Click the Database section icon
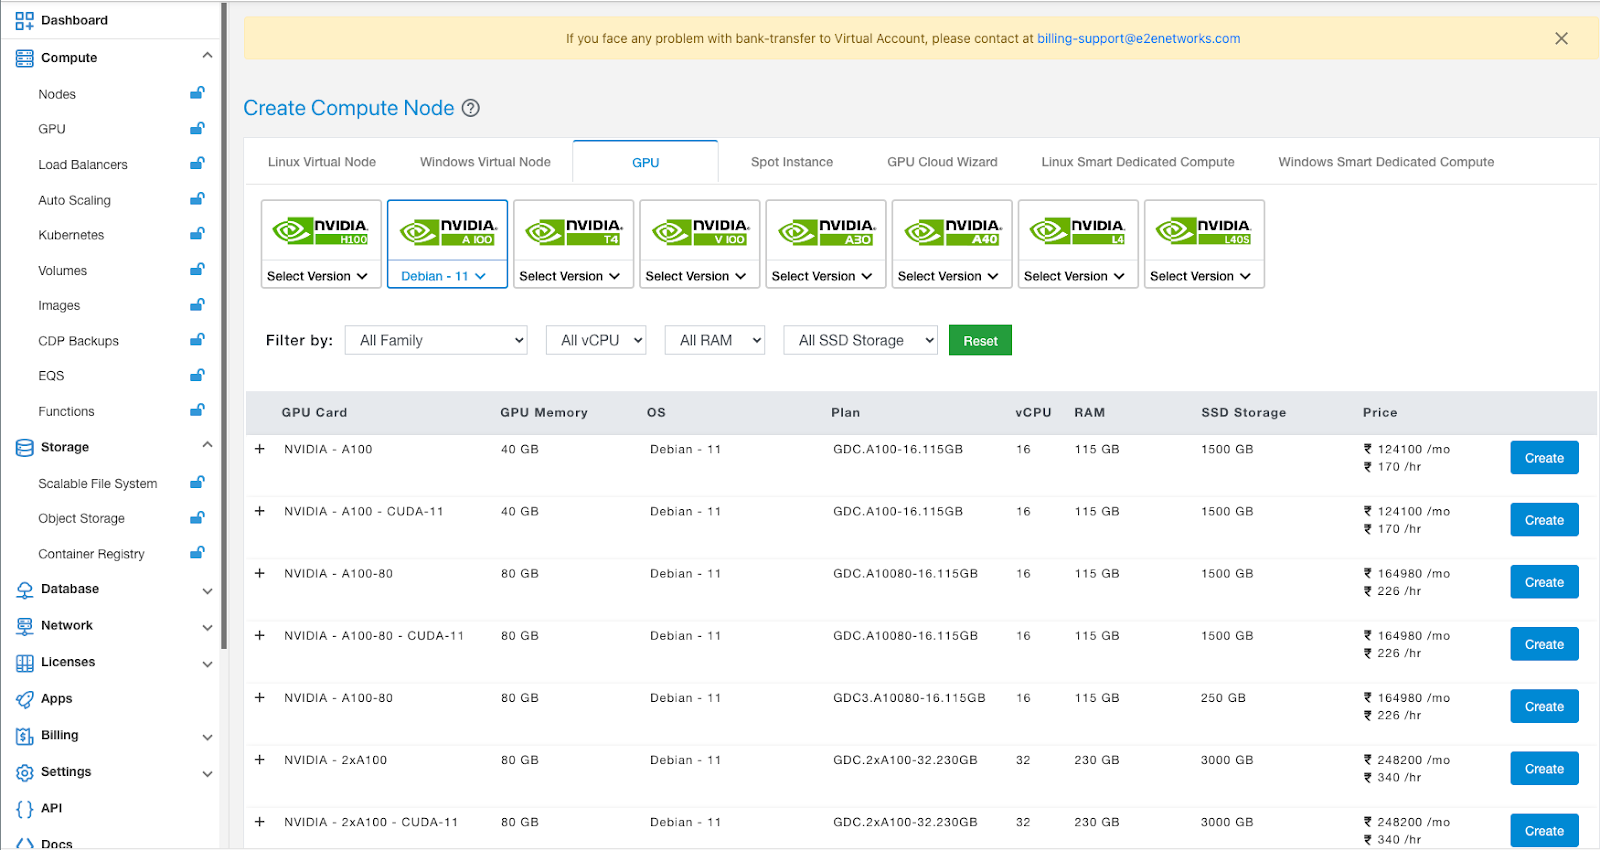This screenshot has width=1600, height=850. coord(24,590)
